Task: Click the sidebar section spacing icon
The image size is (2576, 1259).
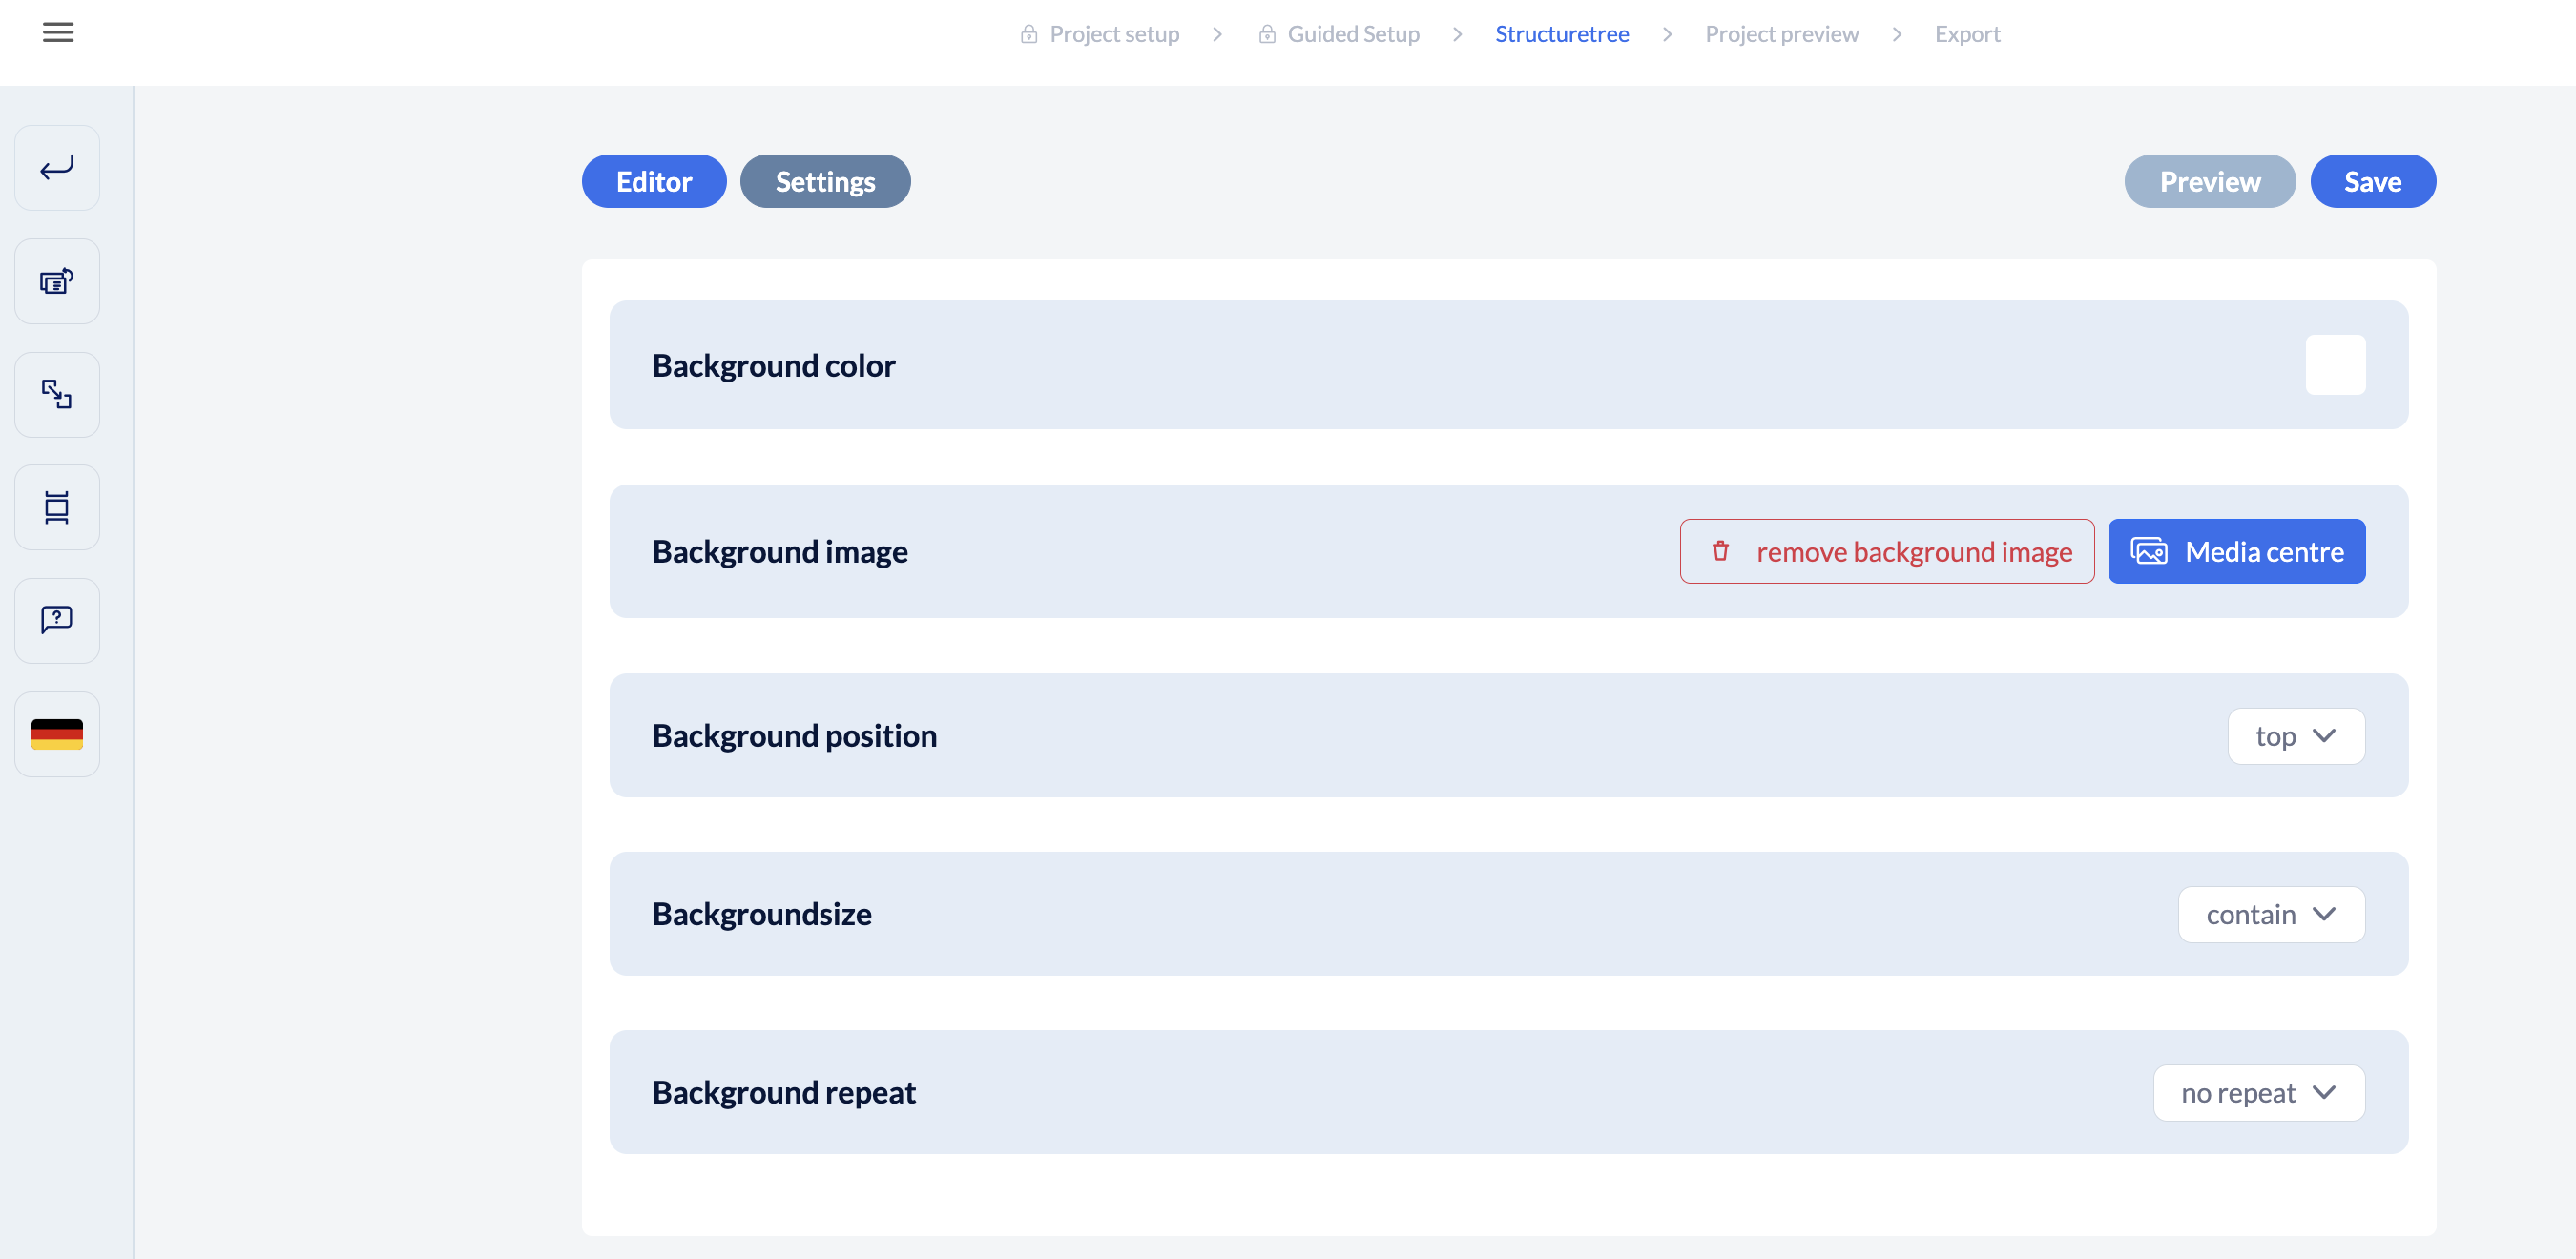Action: [x=57, y=507]
